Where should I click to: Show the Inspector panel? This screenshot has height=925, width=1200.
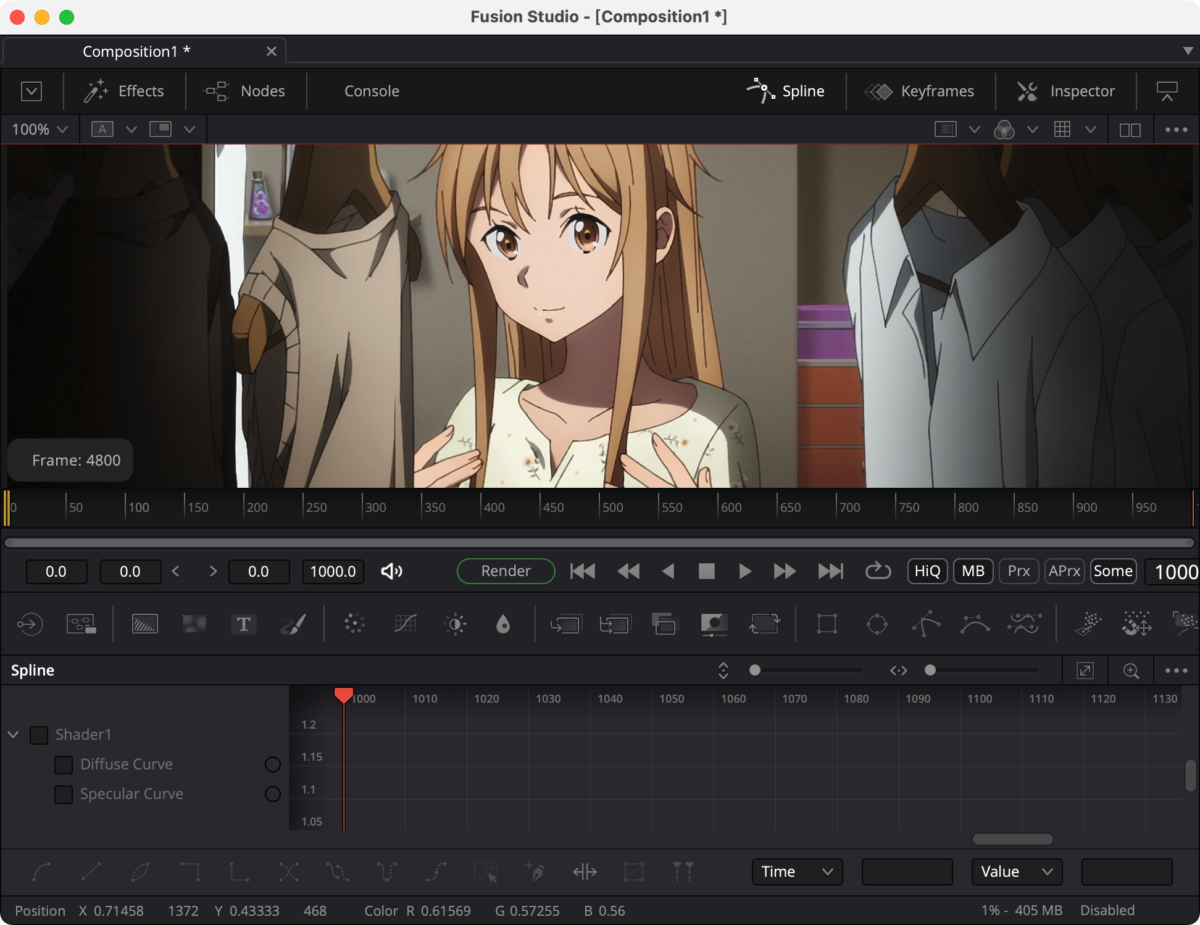click(1066, 91)
